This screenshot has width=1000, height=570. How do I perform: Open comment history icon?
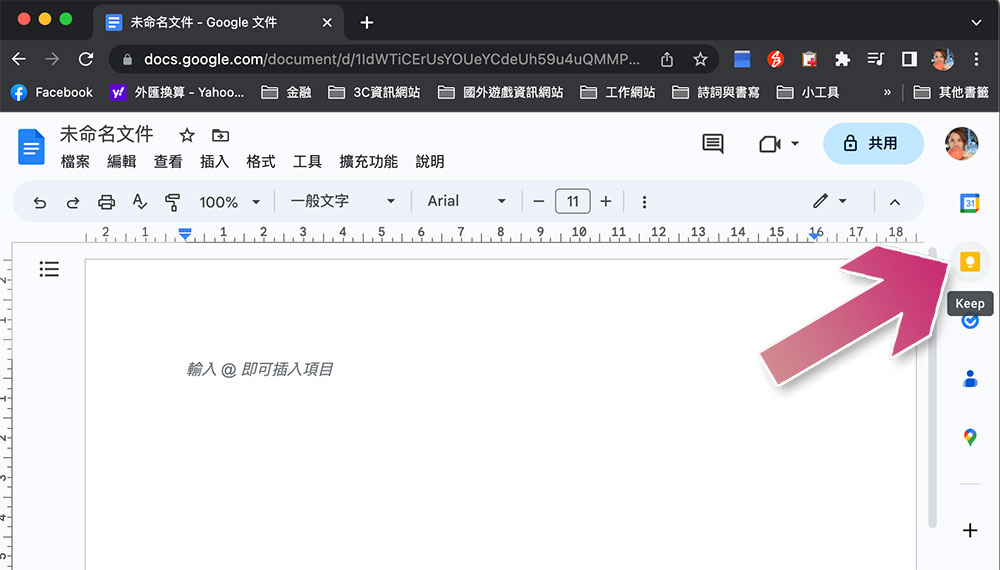tap(712, 143)
